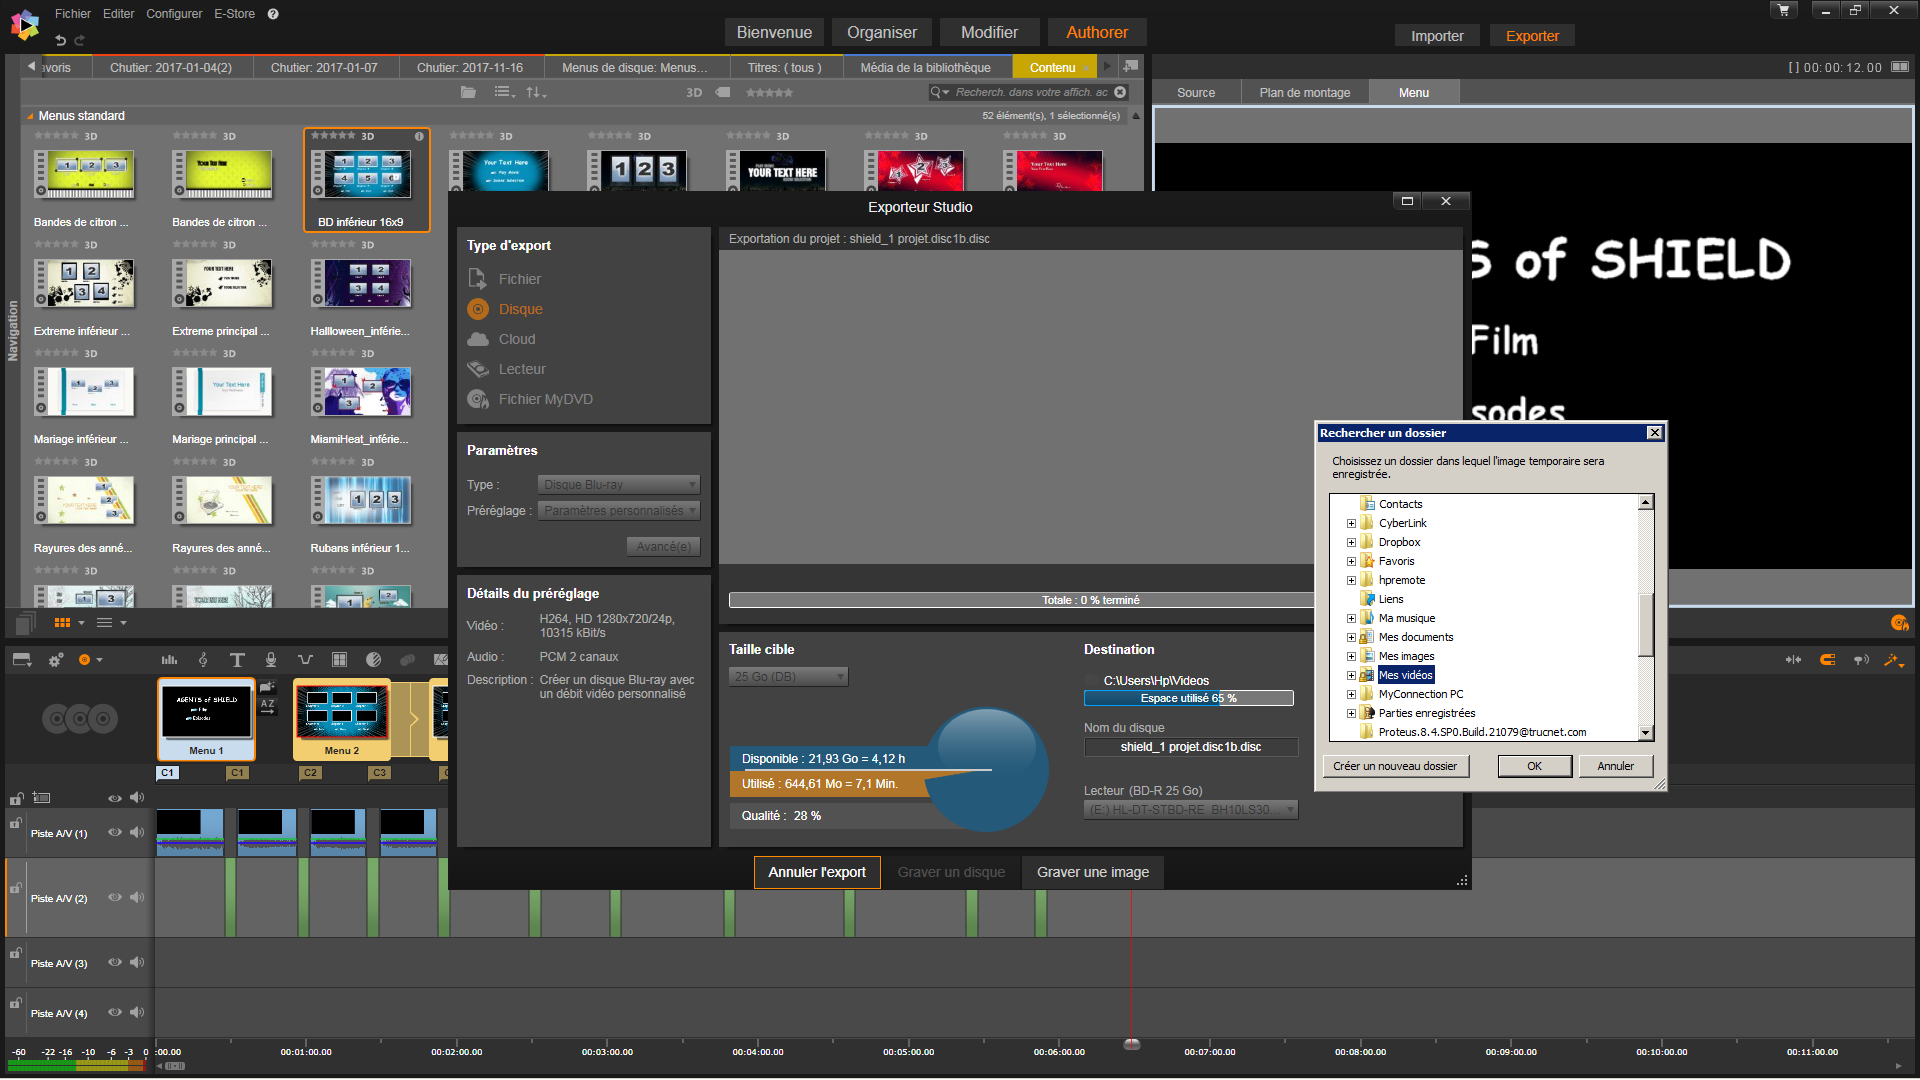Open library list view options dropdown
Image resolution: width=1920 pixels, height=1080 pixels.
[x=505, y=92]
